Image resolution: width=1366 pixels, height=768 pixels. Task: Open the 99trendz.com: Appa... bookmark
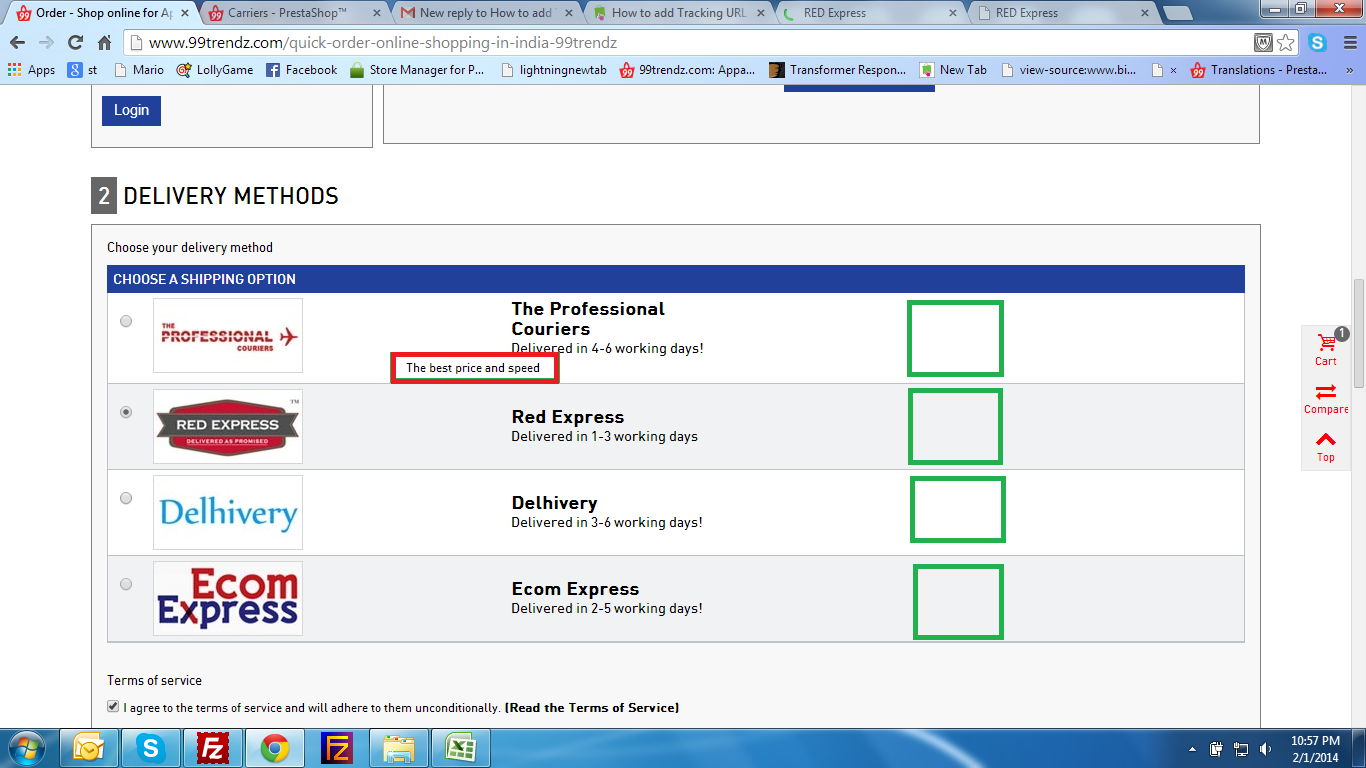coord(688,70)
